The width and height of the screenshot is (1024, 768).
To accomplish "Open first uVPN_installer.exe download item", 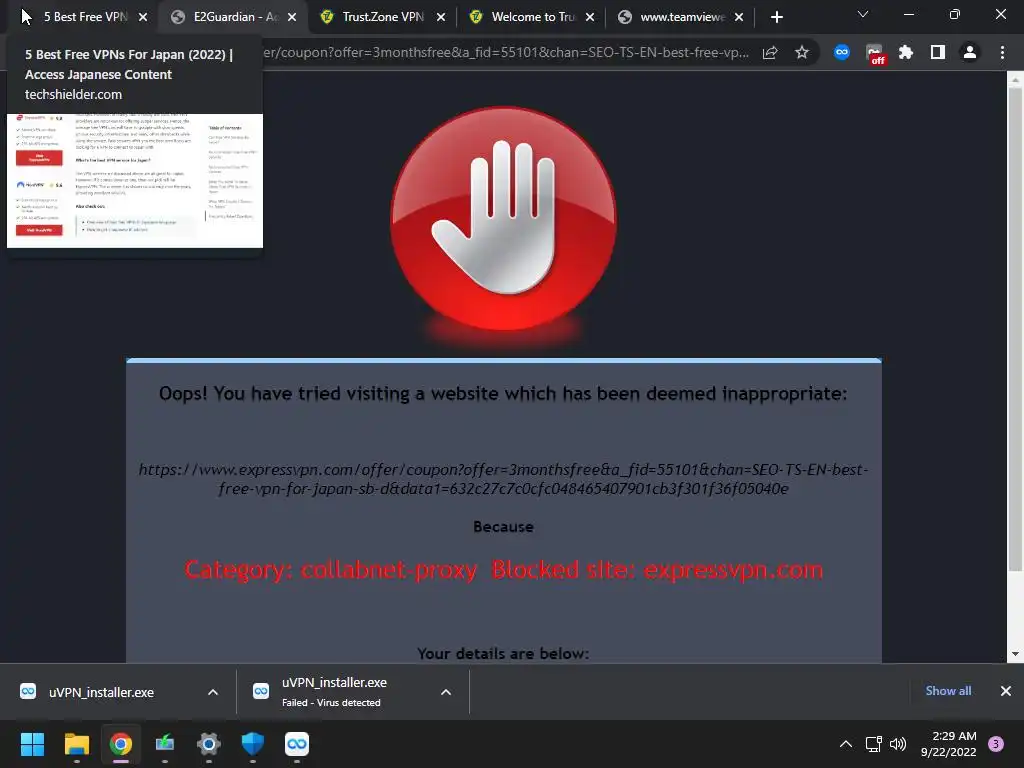I will pyautogui.click(x=102, y=692).
